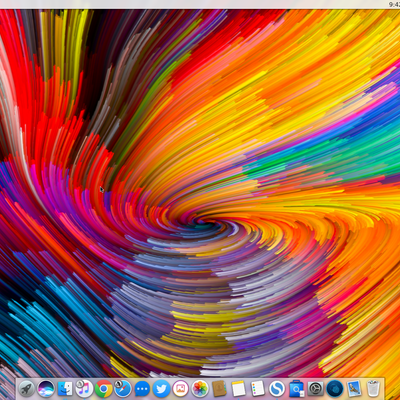Viewport: 400px width, 400px height.
Task: Open Launchpad rocket icon in the dock
Action: [x=27, y=389]
